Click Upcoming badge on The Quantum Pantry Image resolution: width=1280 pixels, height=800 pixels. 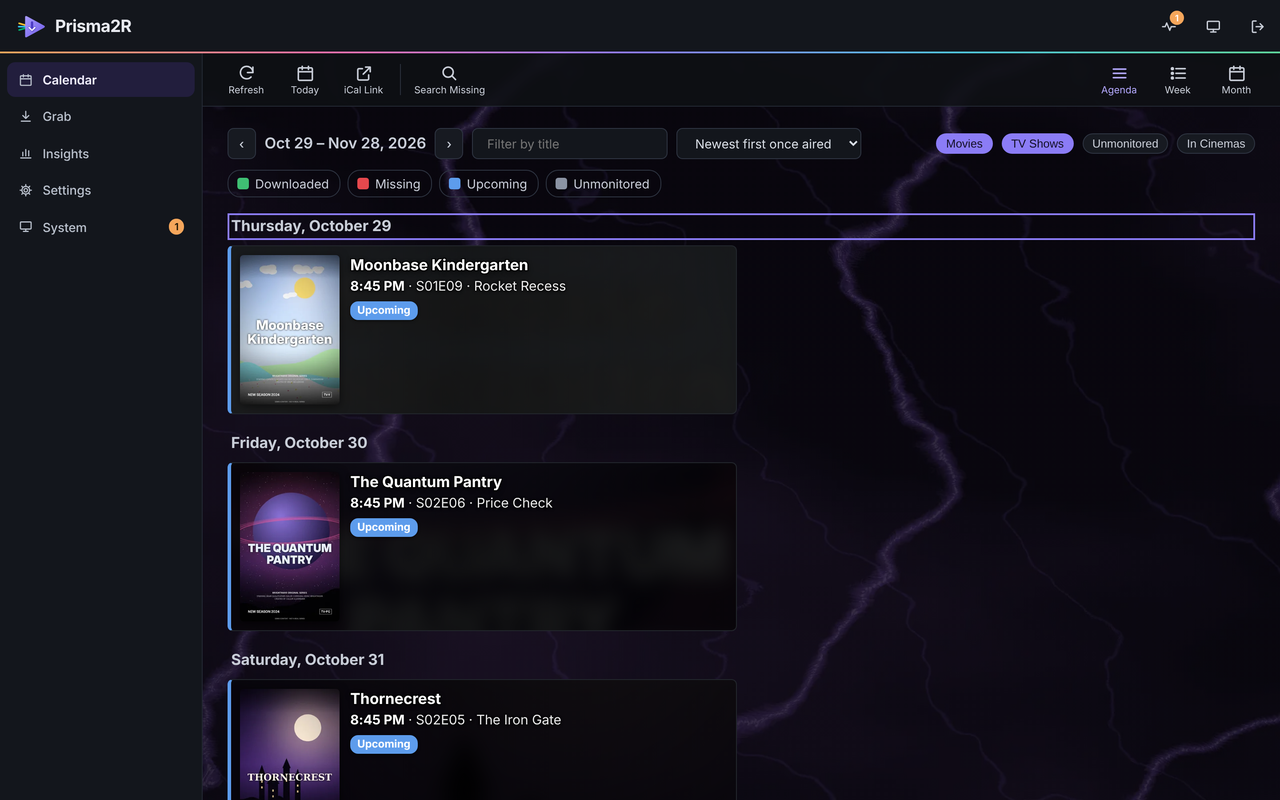(x=384, y=528)
